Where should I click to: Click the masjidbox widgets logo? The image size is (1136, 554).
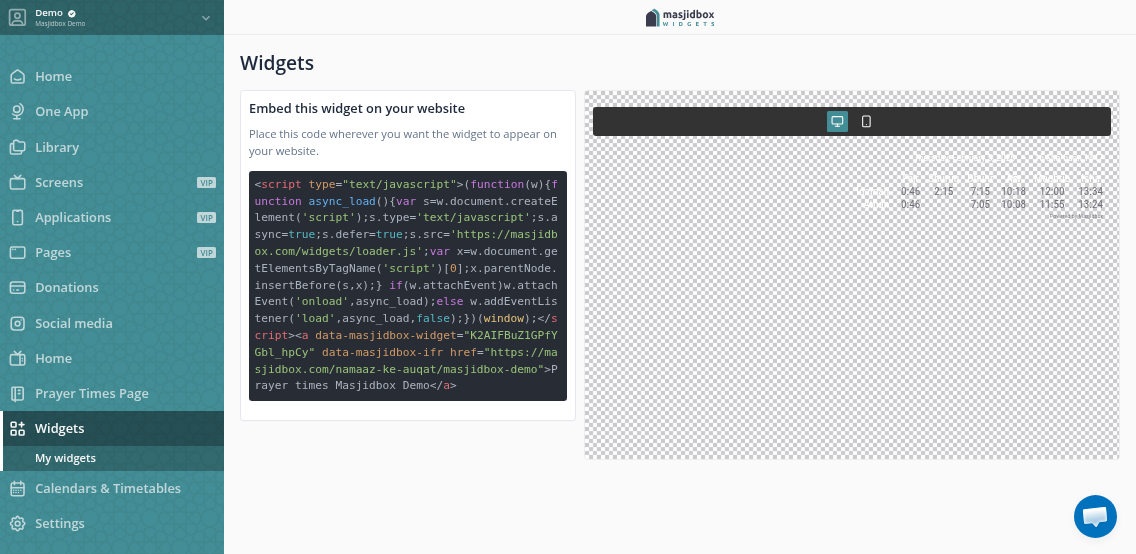(x=680, y=17)
